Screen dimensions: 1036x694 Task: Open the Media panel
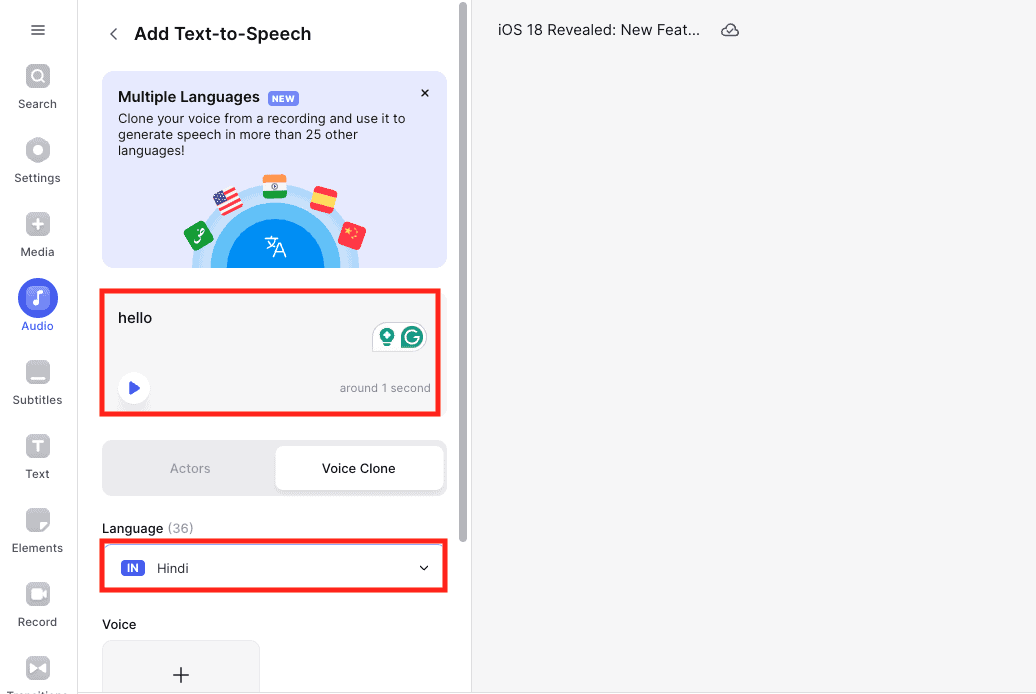(x=38, y=234)
